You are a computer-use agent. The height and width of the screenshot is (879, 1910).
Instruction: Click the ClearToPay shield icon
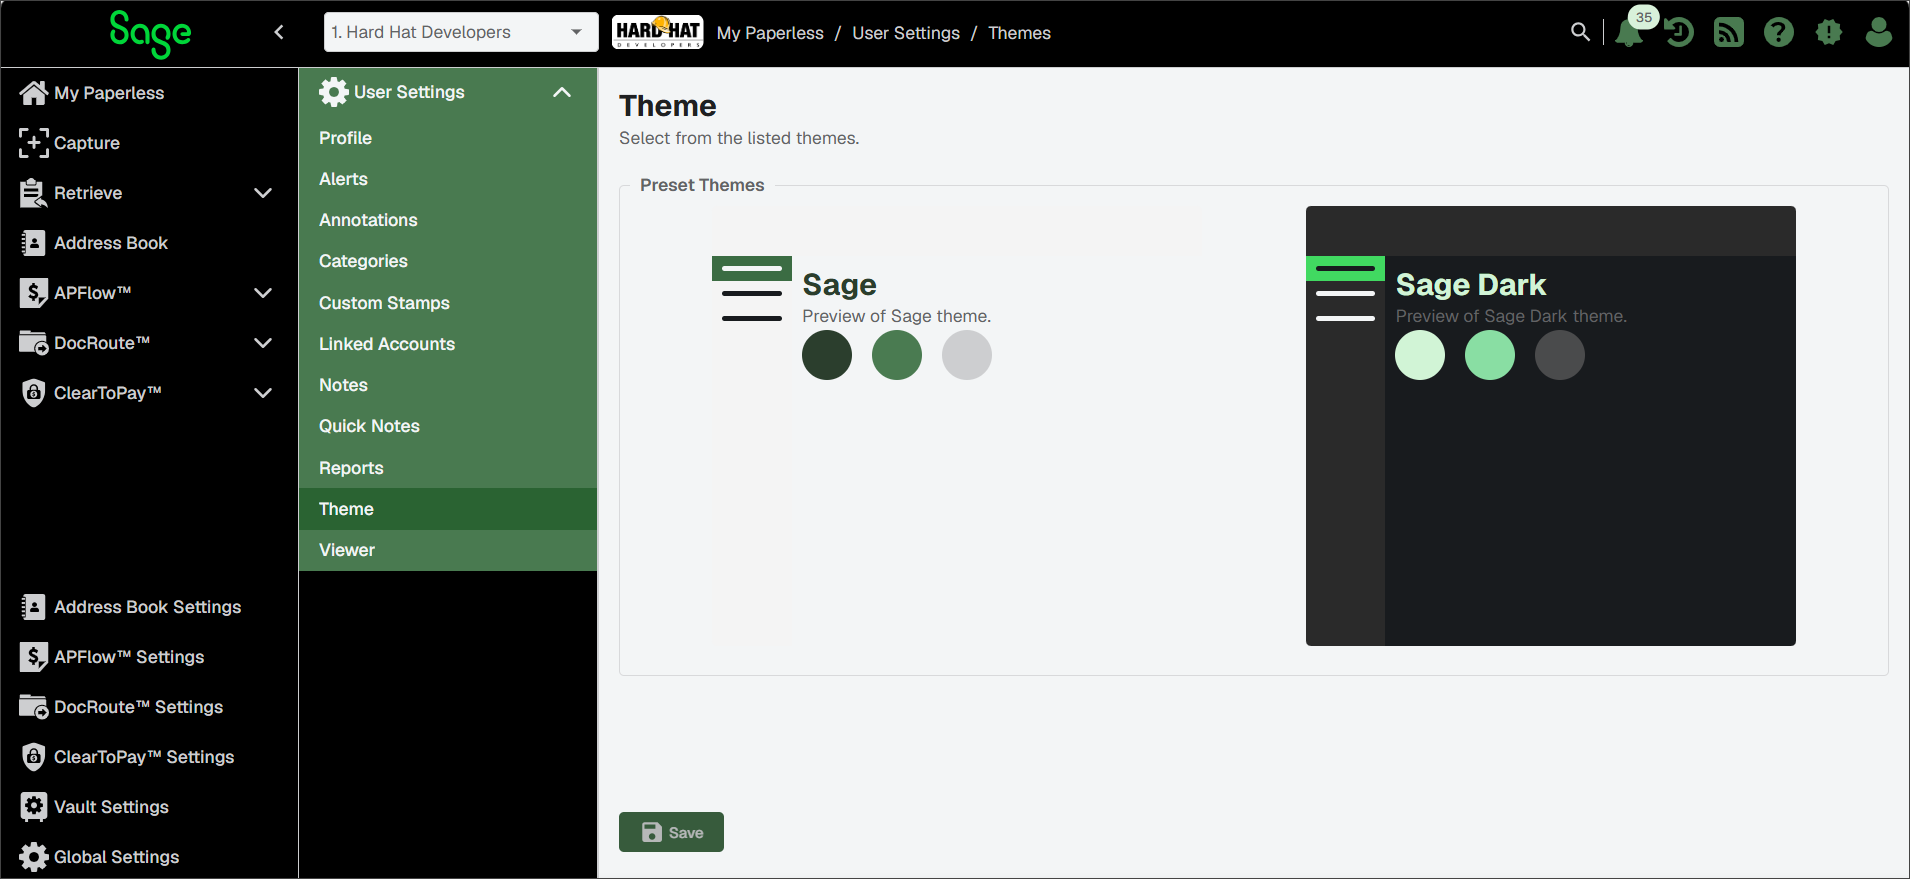click(34, 393)
